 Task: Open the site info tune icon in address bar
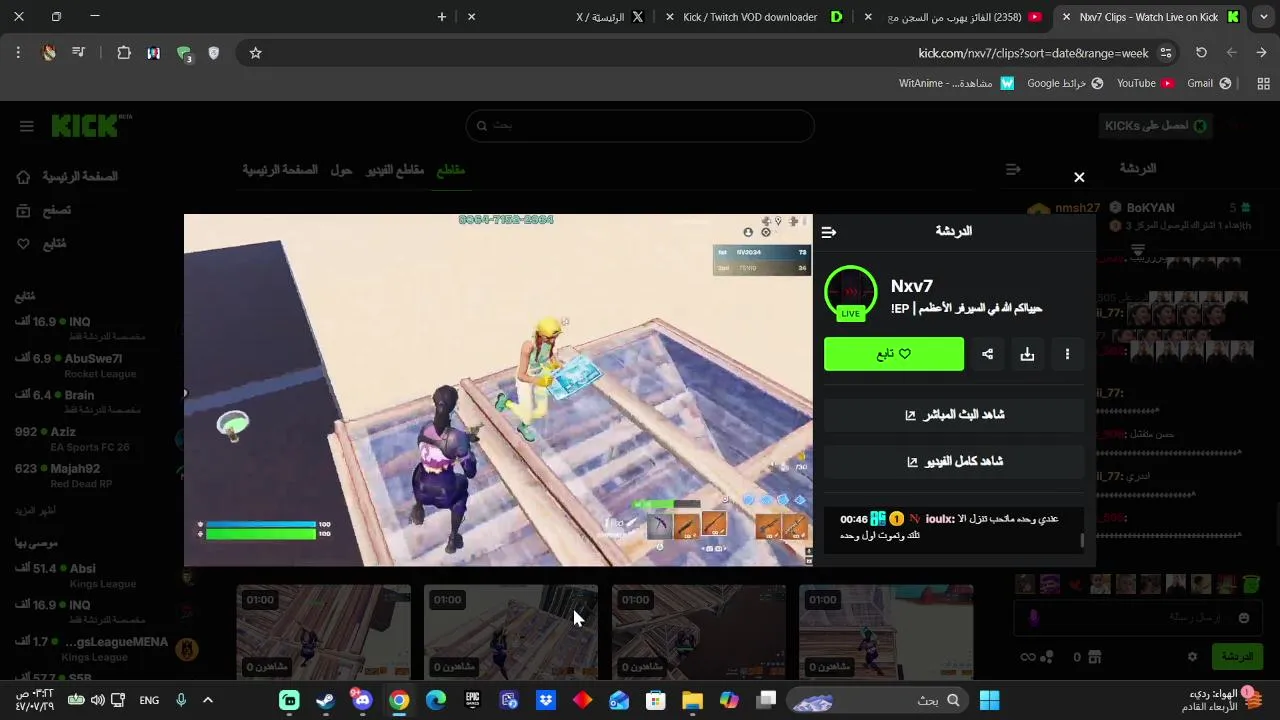[x=1166, y=53]
